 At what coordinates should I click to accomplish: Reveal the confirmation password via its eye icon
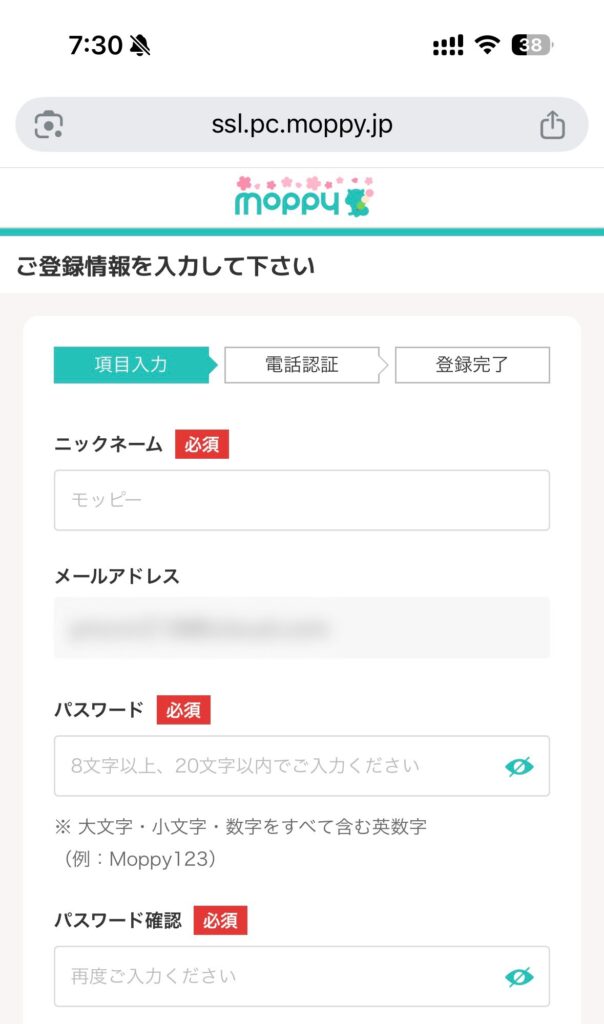(518, 976)
